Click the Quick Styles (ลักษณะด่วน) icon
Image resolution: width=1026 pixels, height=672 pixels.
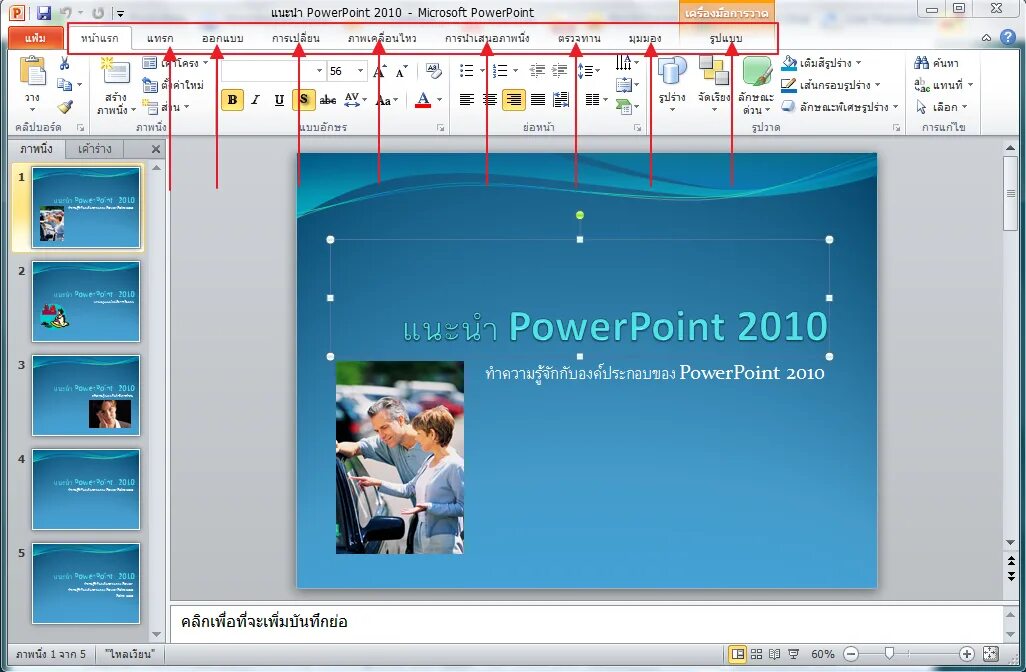[756, 71]
